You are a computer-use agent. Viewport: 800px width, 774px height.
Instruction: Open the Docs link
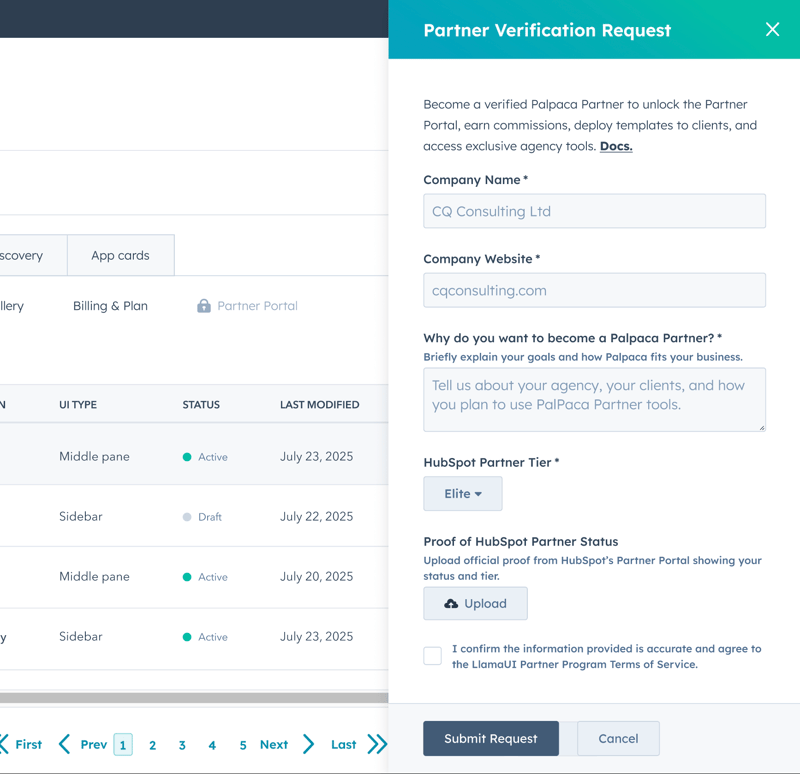pos(616,146)
